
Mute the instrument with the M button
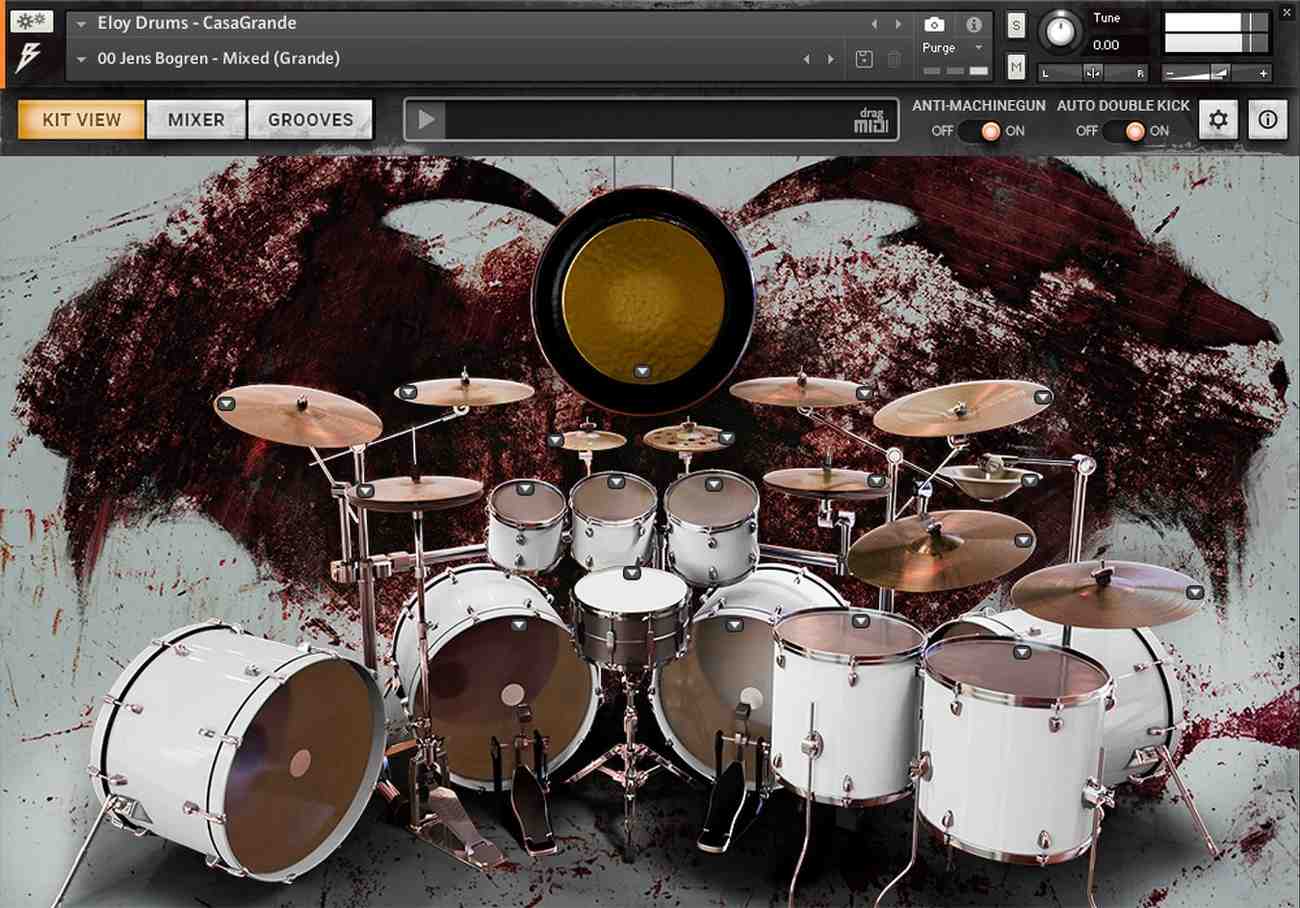[1015, 65]
